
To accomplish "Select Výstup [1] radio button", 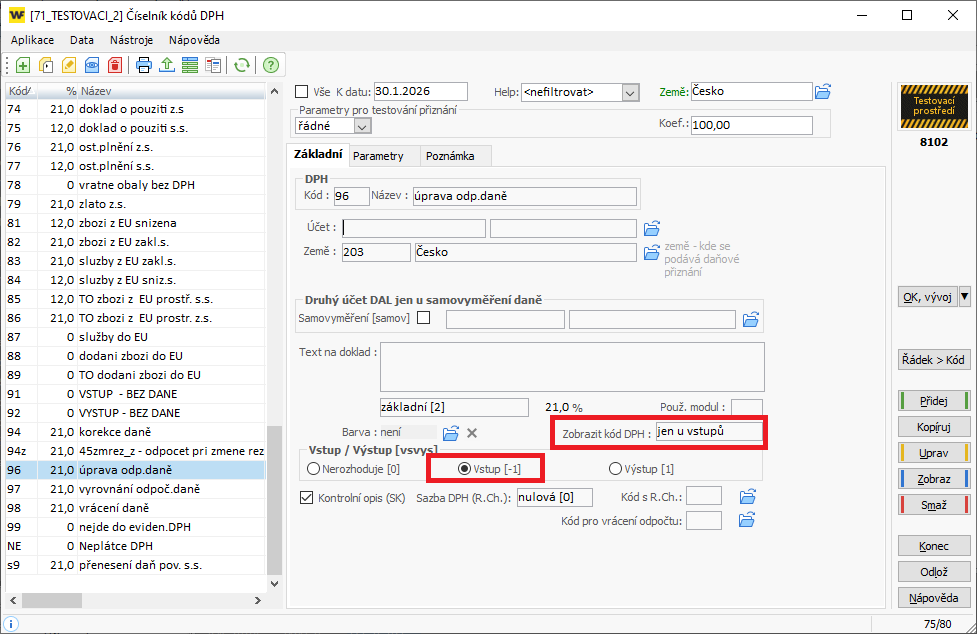I will click(x=615, y=468).
